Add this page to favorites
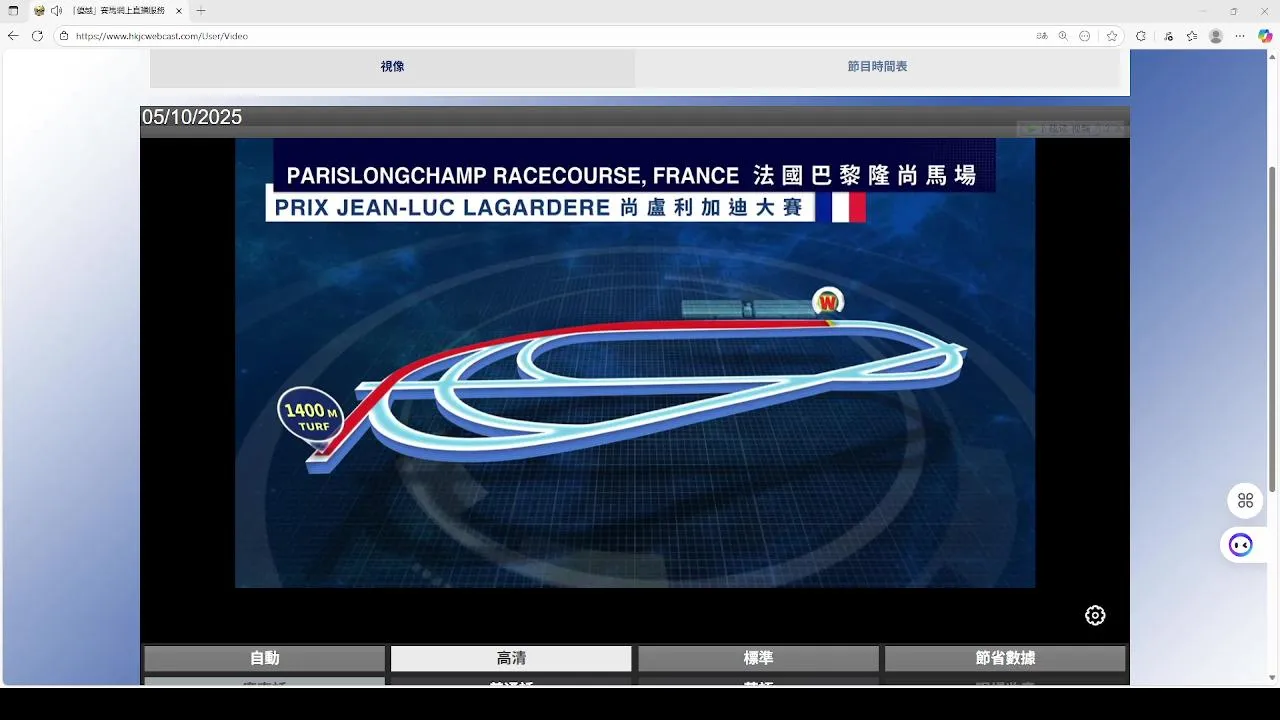1280x720 pixels. click(x=1111, y=36)
